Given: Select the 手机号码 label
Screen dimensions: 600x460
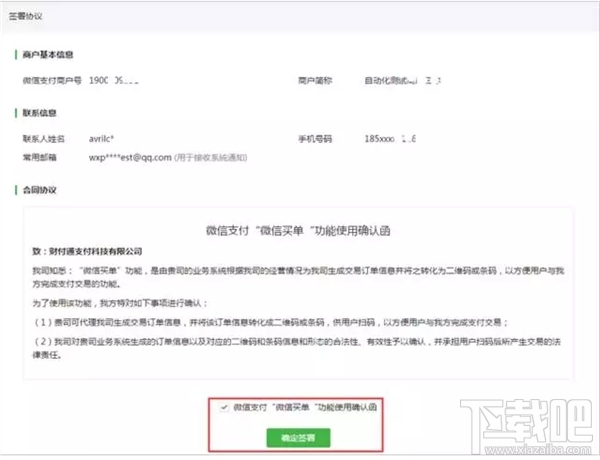Looking at the screenshot, I should pos(315,139).
